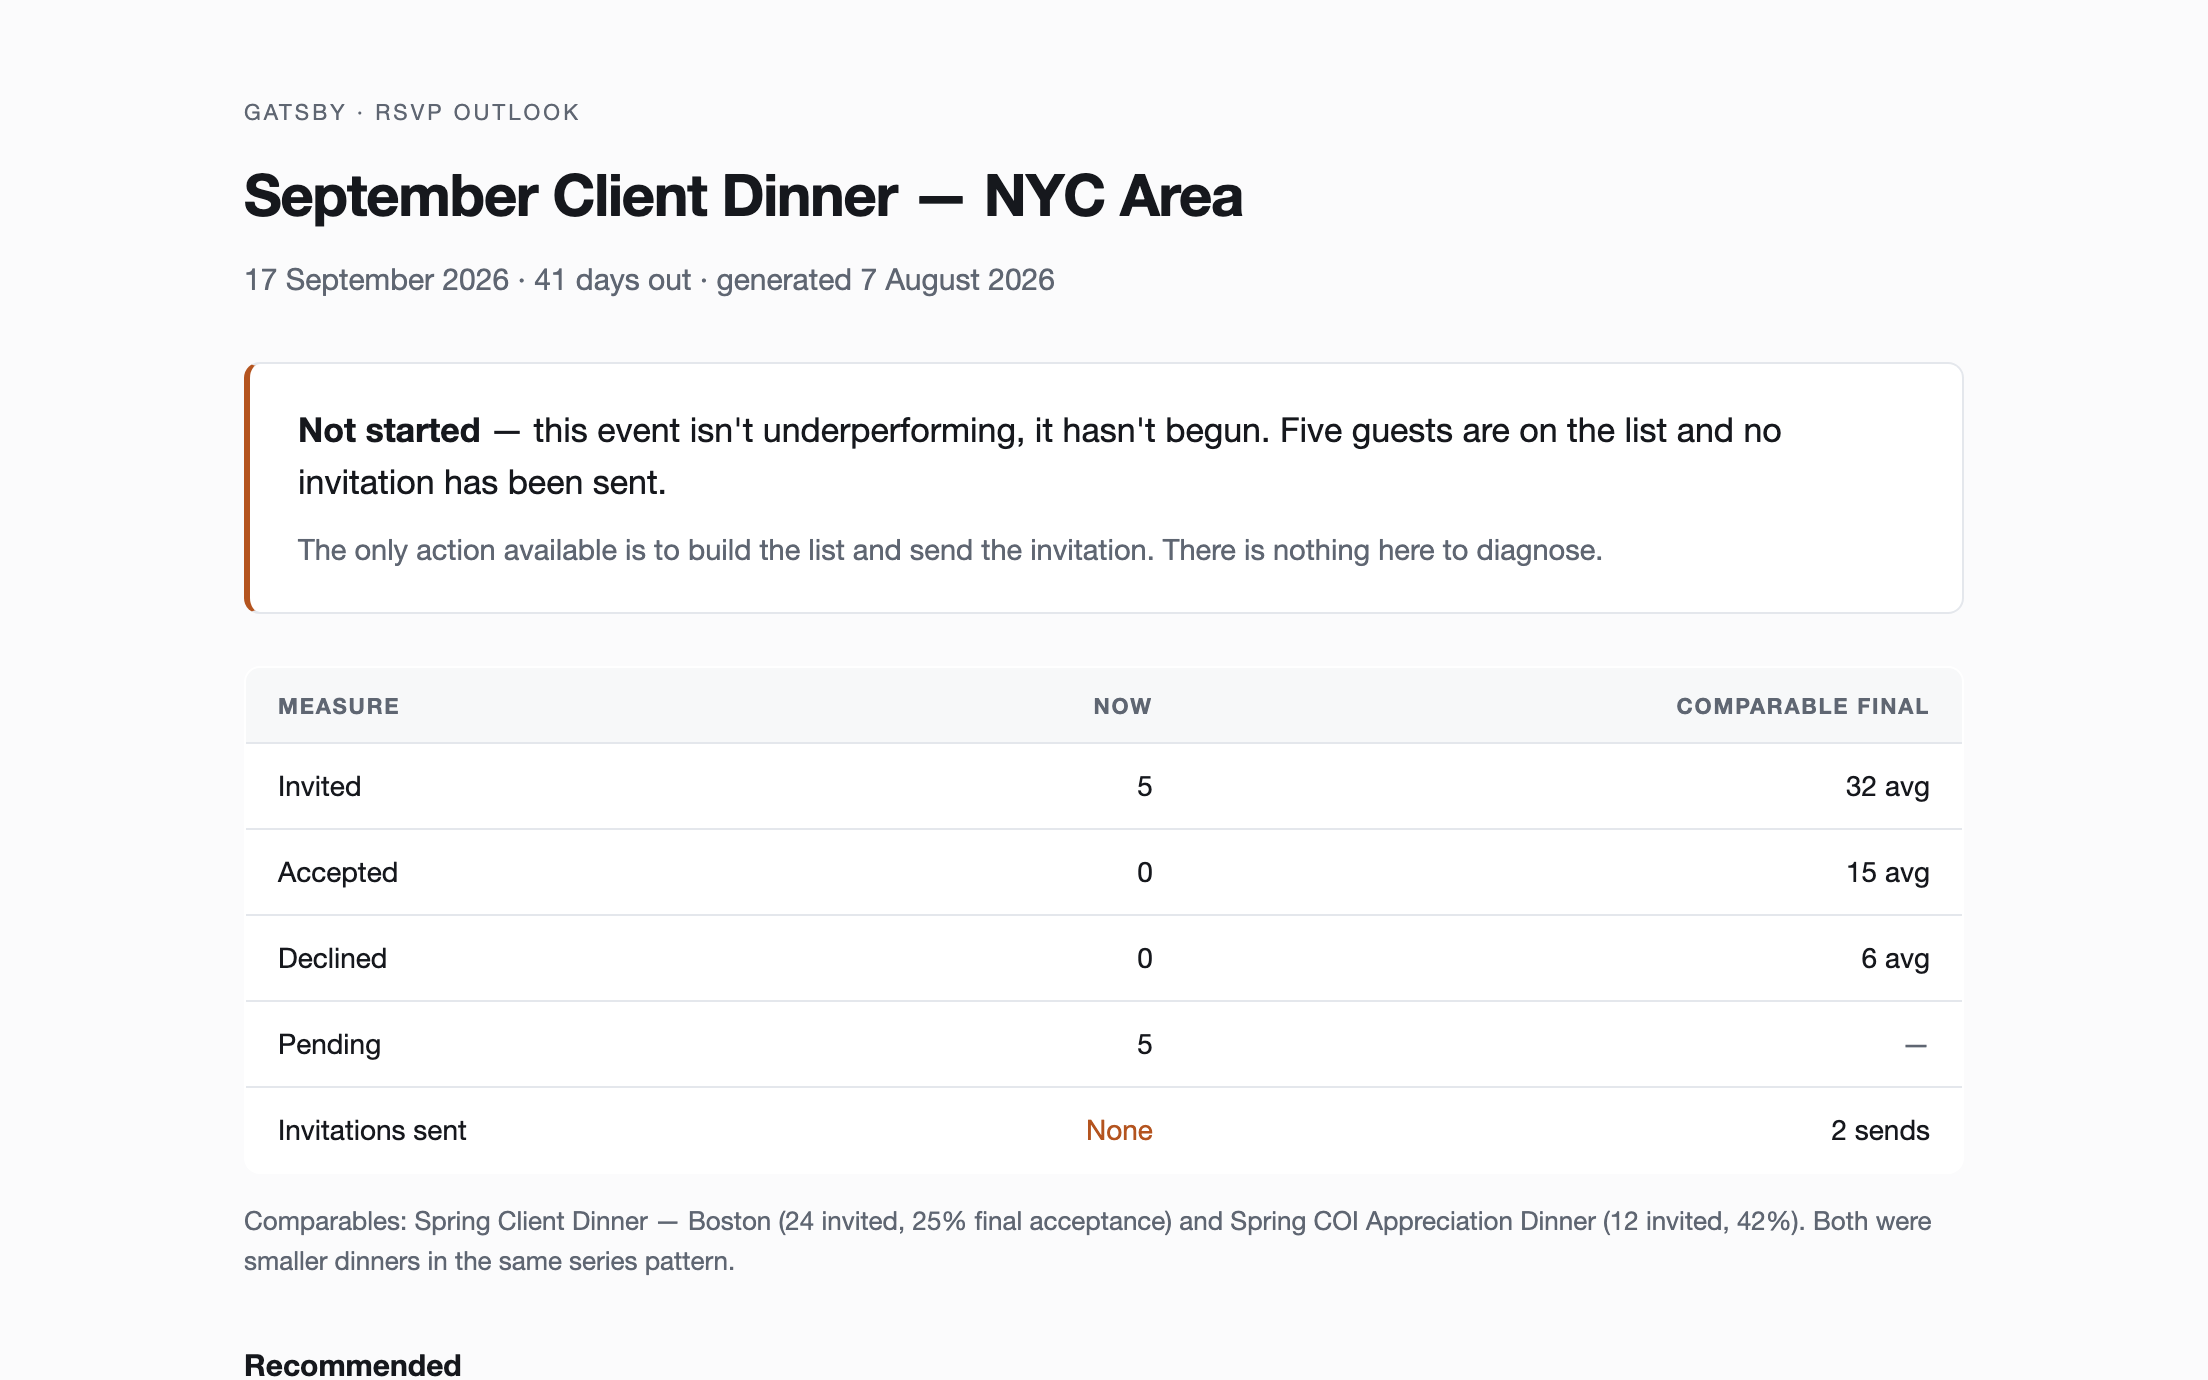Click the Comparables footnote about Boston dinner

click(1087, 1241)
